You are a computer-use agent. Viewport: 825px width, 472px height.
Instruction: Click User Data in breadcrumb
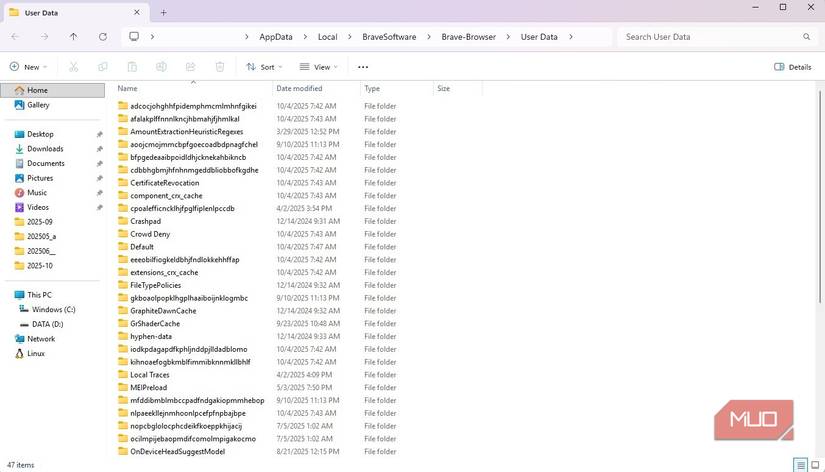539,37
